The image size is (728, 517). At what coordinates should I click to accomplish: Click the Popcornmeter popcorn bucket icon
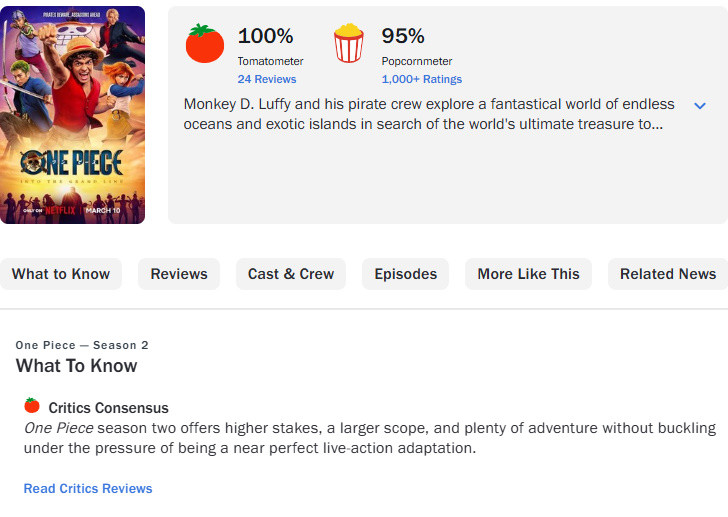click(x=349, y=44)
